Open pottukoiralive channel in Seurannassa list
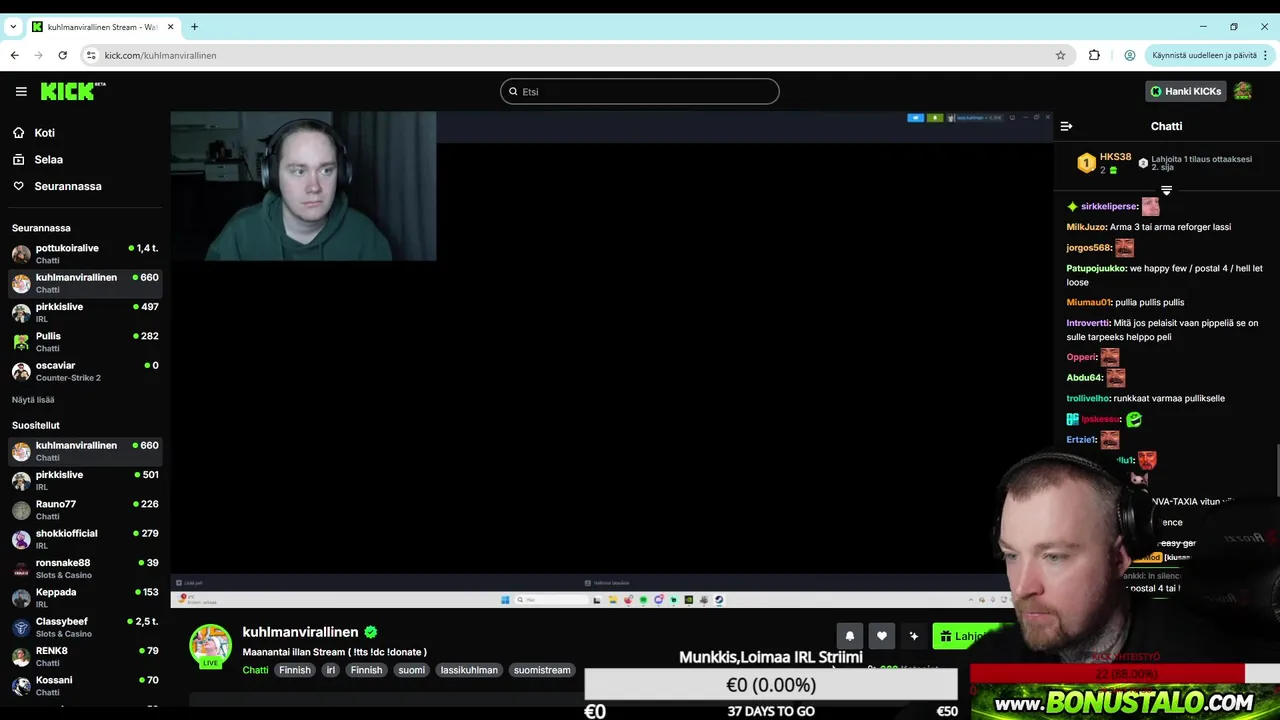Image resolution: width=1280 pixels, height=720 pixels. click(x=85, y=254)
